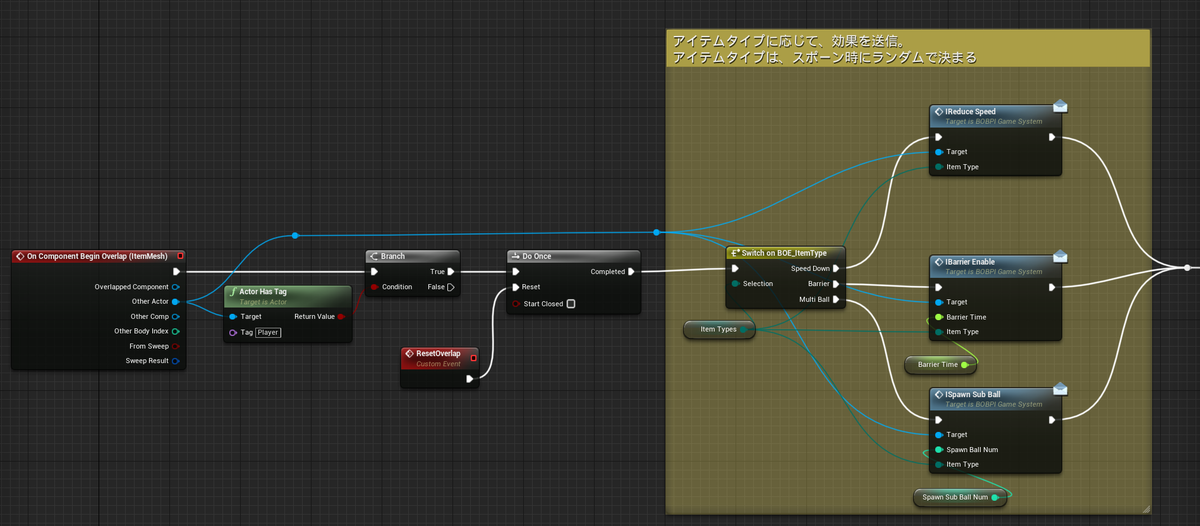Click the envelope message icon on ISpawn Sub Ball

coord(1060,389)
